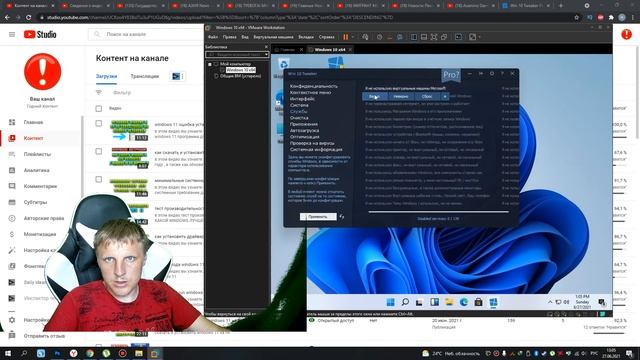Open 'Монетизация' in Studio sidebar

pos(41,234)
